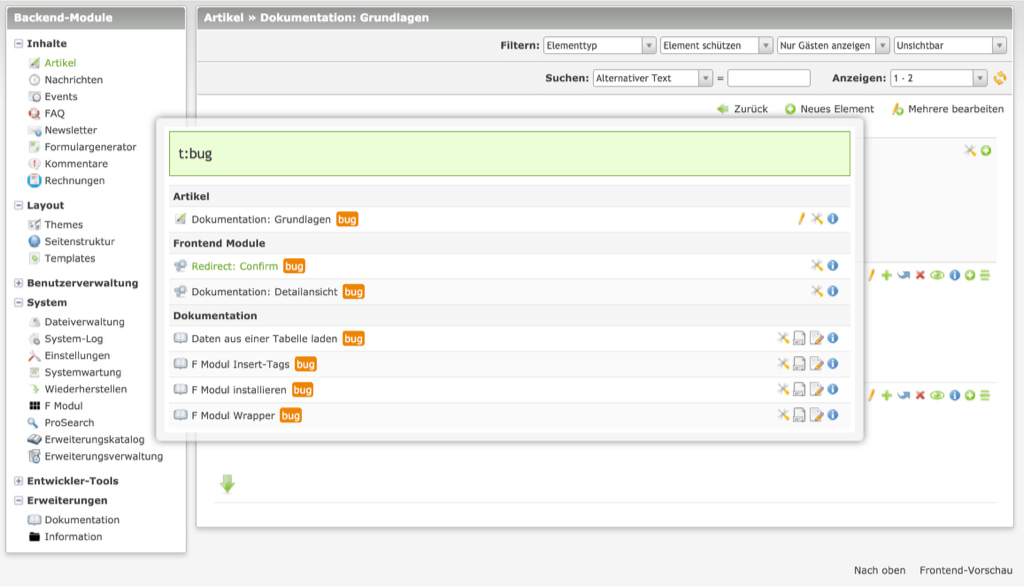Collapse the System section

[x=18, y=302]
